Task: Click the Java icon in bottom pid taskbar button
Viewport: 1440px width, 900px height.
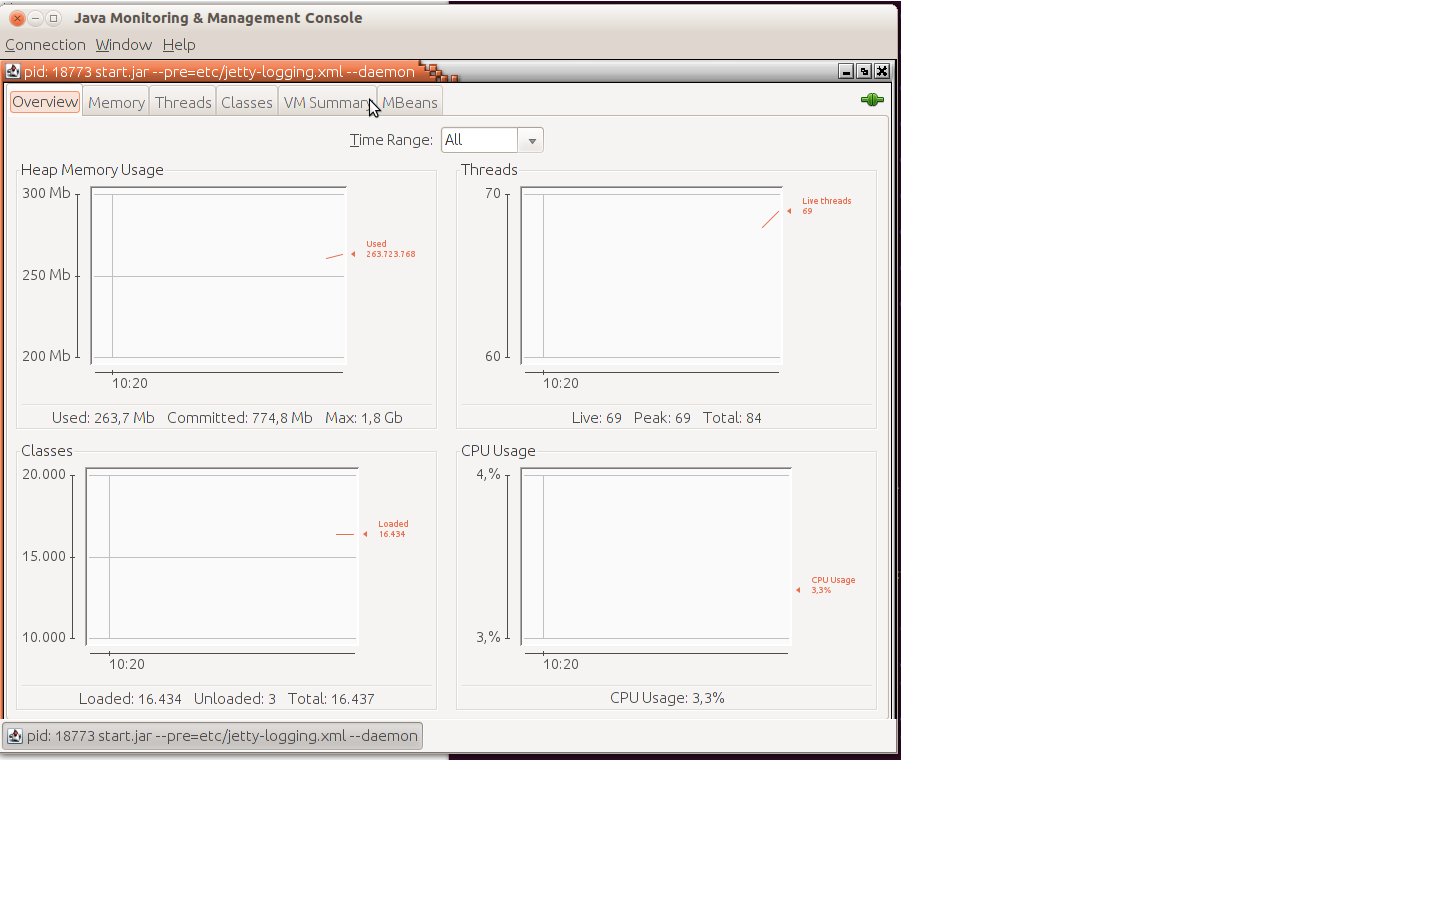Action: click(x=15, y=736)
